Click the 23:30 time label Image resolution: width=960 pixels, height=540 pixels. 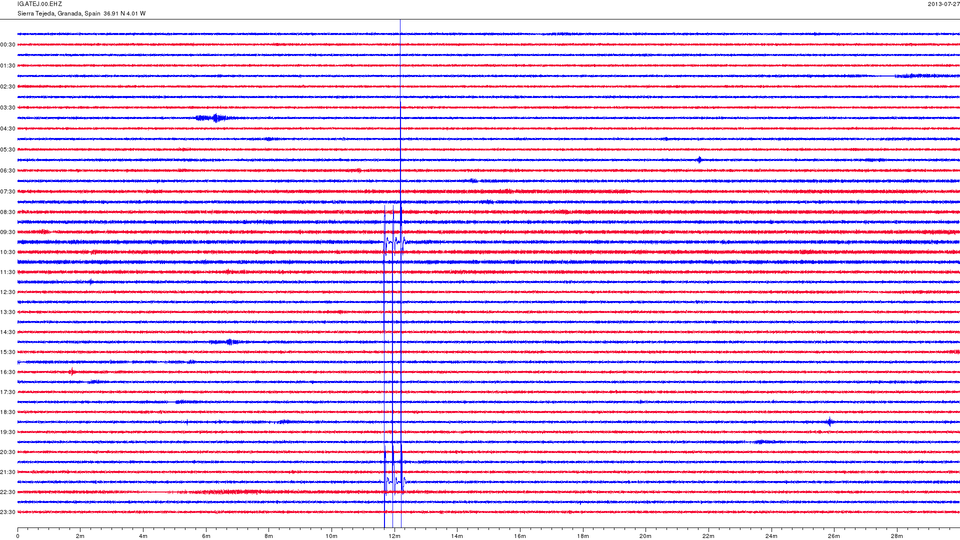(8, 512)
